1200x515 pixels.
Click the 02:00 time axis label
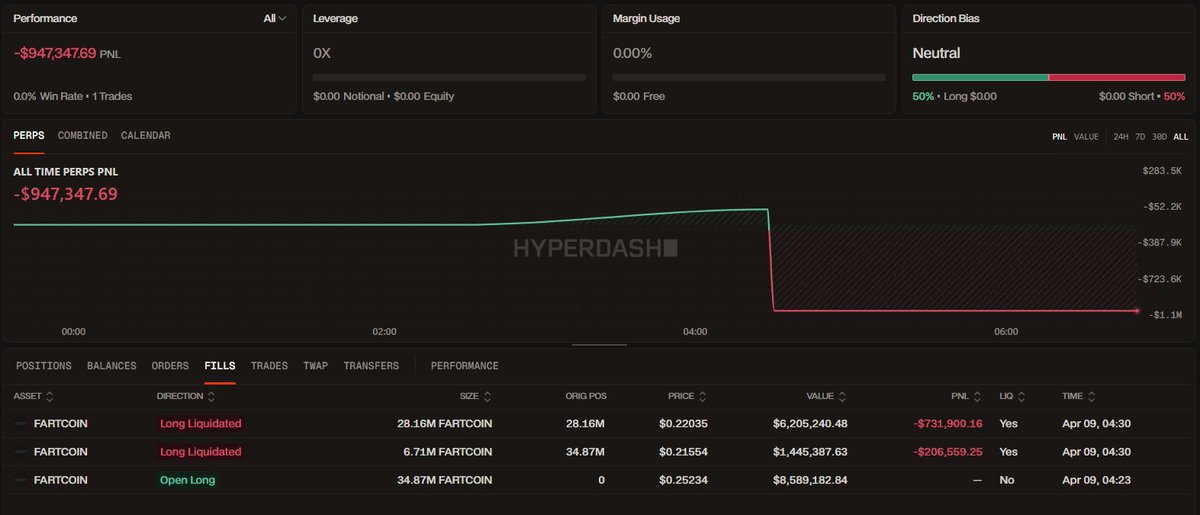click(384, 331)
